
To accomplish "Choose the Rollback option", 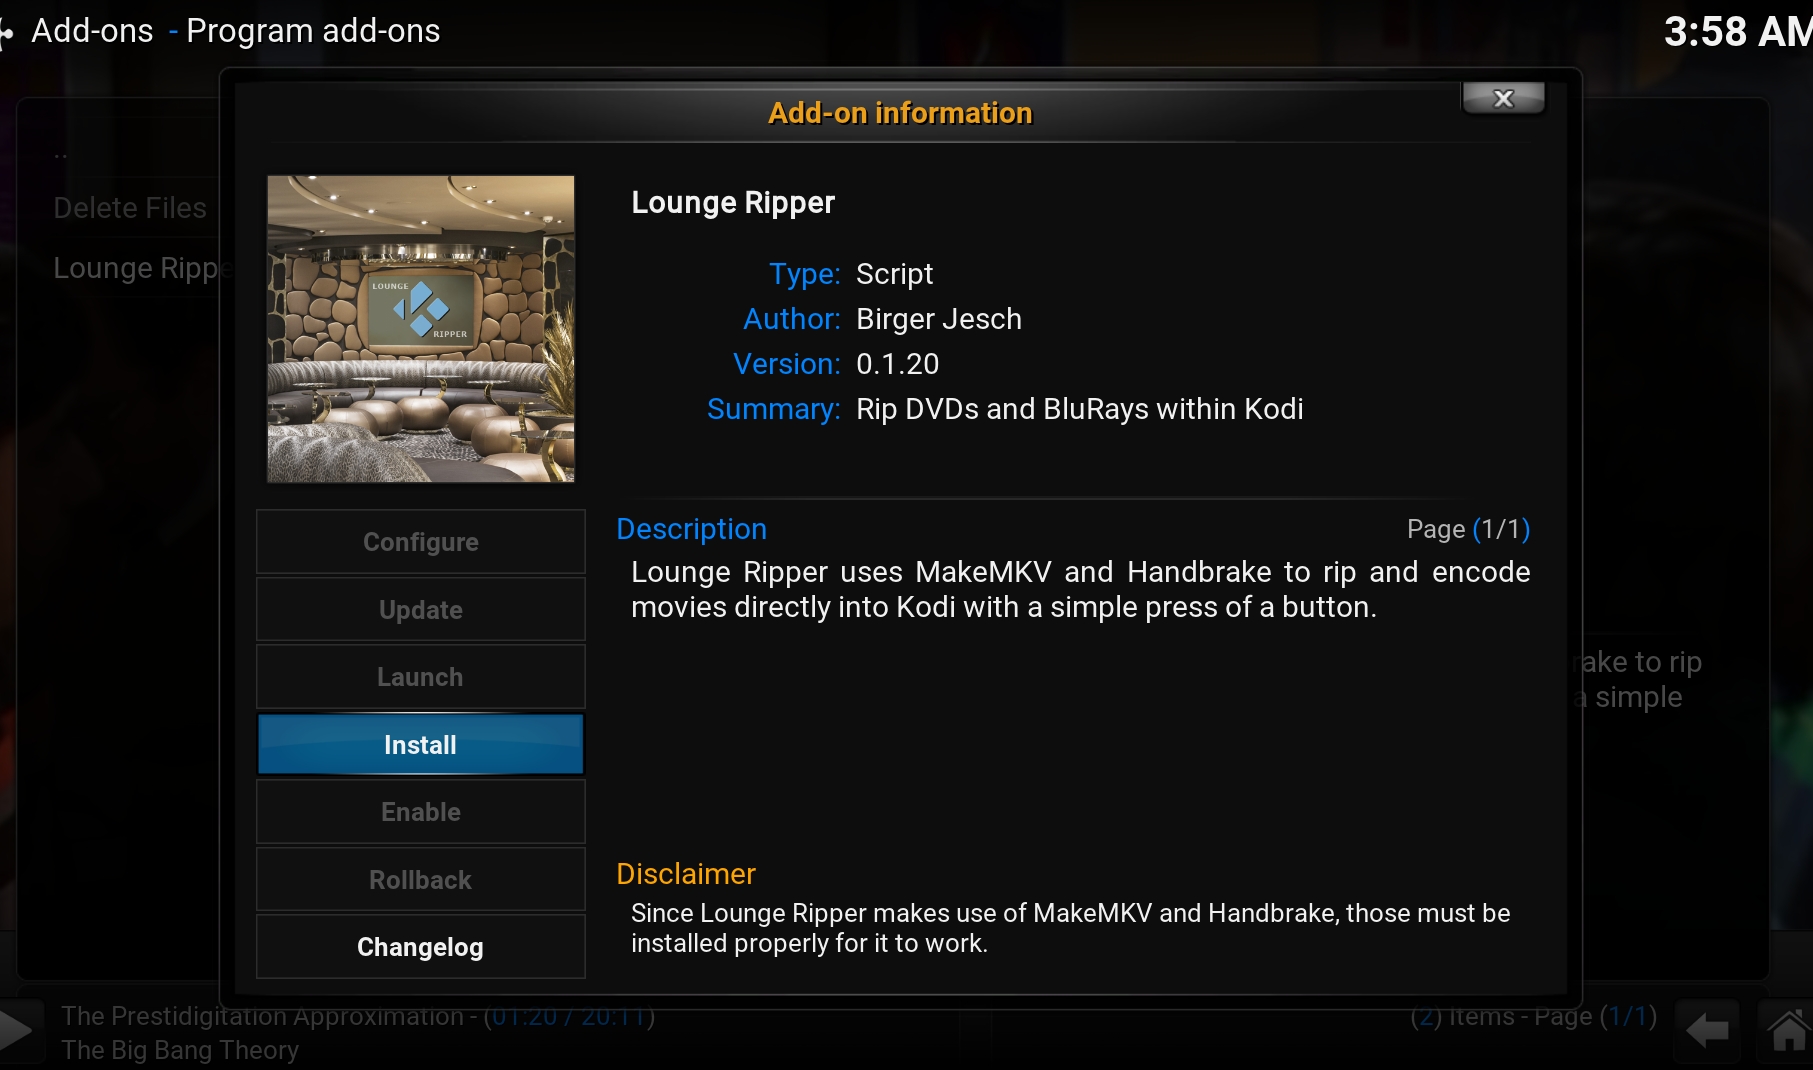I will tap(420, 880).
